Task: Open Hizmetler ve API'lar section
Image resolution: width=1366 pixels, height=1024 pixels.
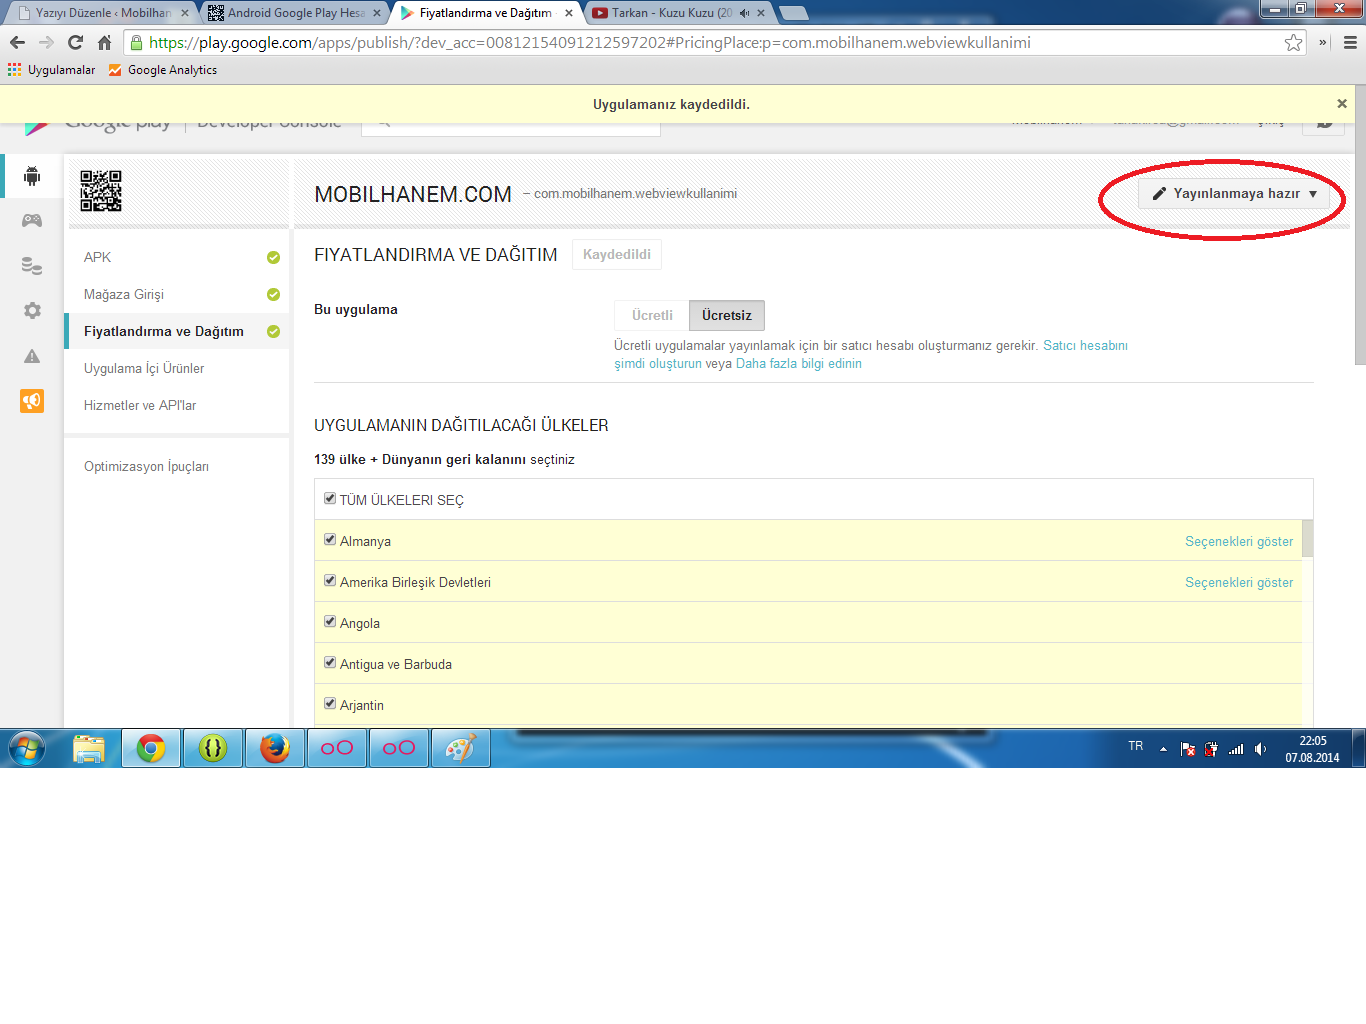Action: click(176, 405)
